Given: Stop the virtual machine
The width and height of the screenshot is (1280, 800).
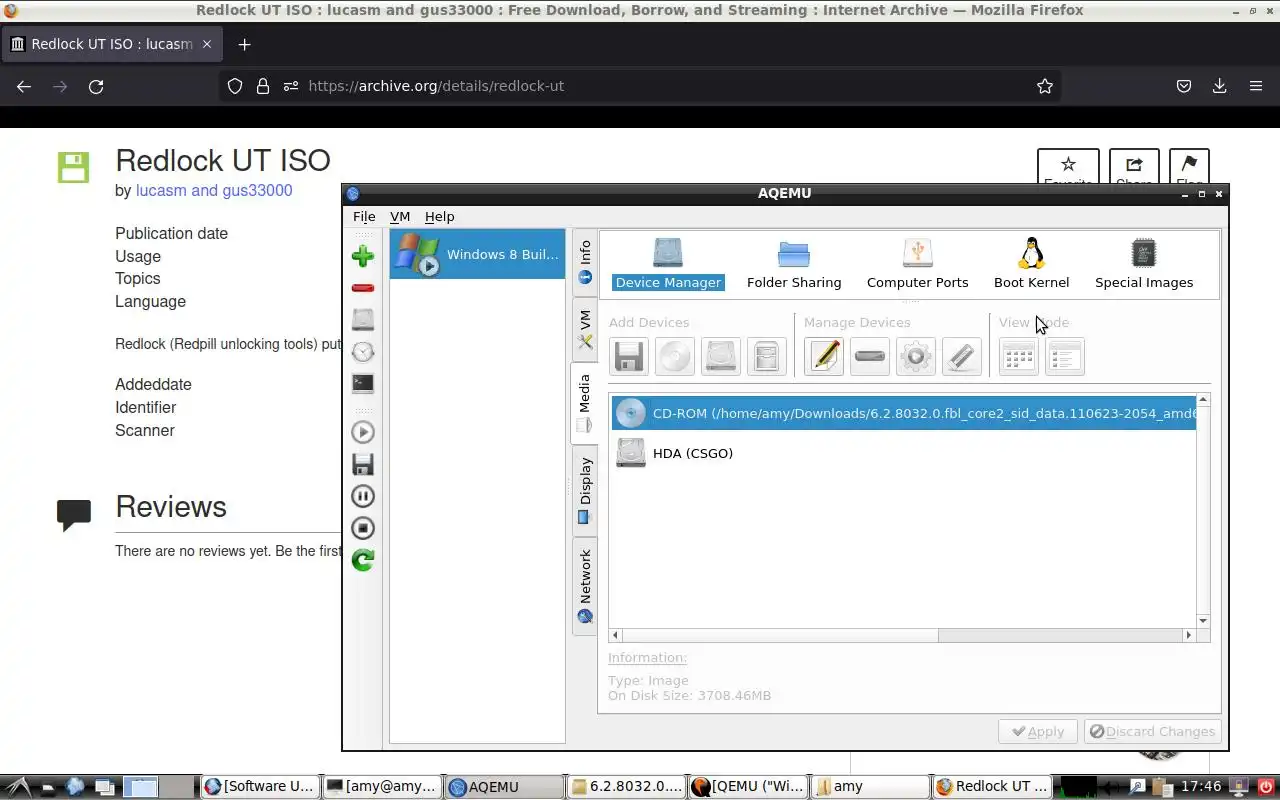Looking at the screenshot, I should [x=363, y=528].
